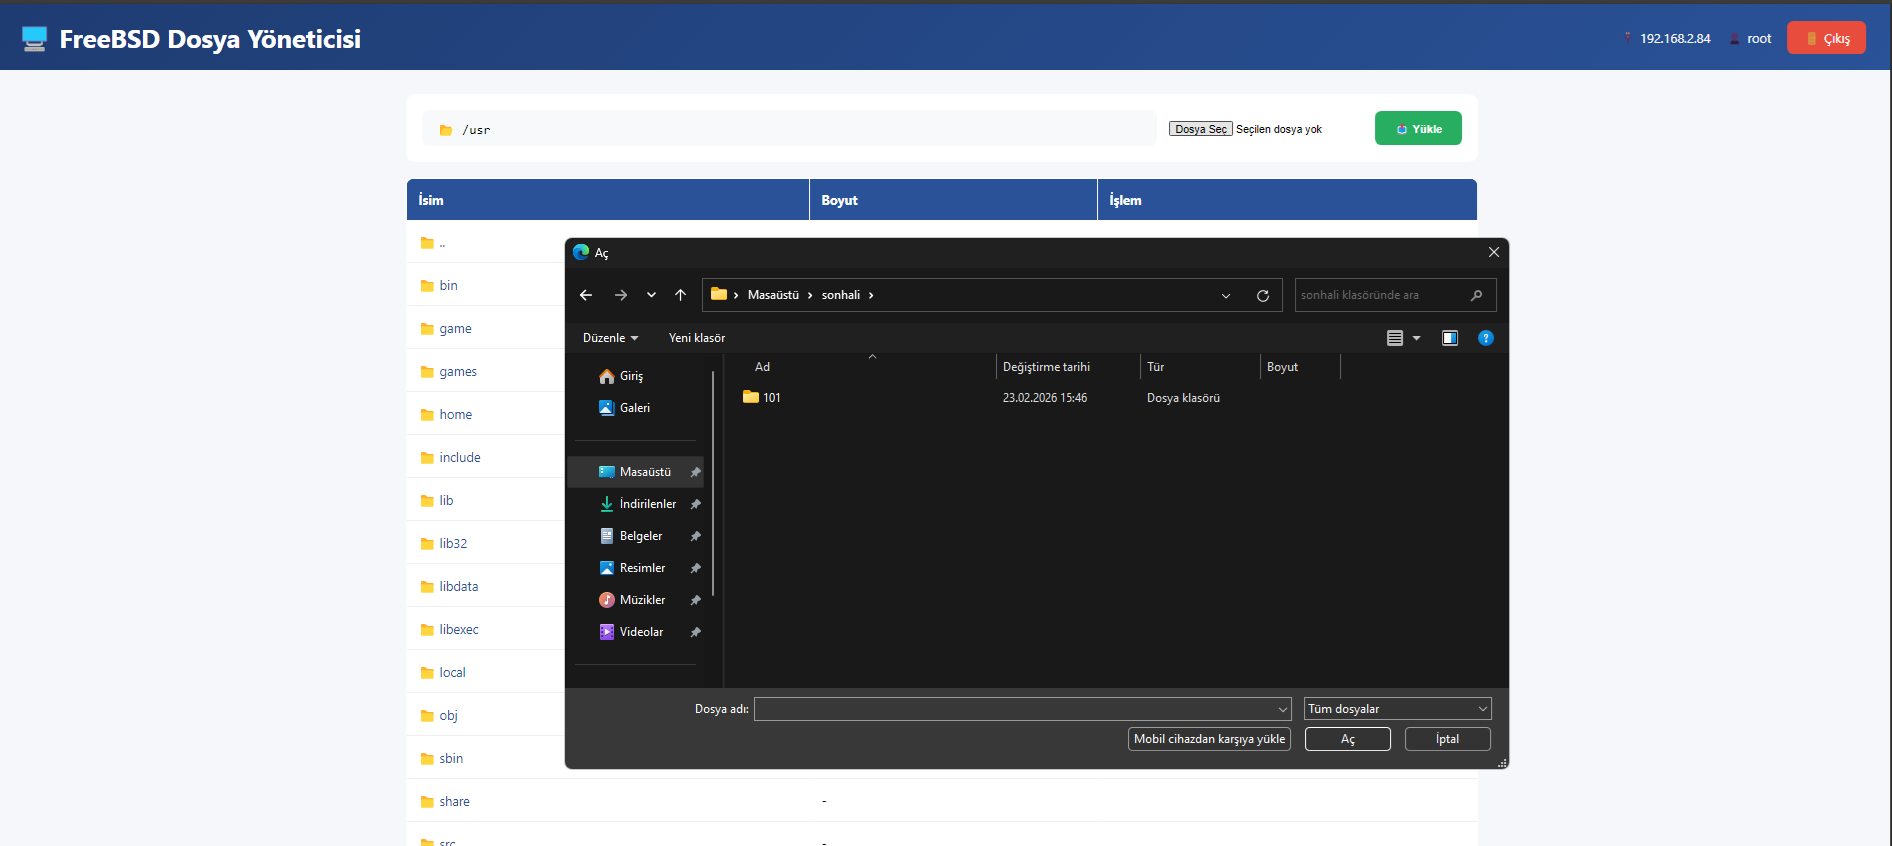Open the libdata folder
Viewport: 1892px width, 846px height.
pos(459,587)
